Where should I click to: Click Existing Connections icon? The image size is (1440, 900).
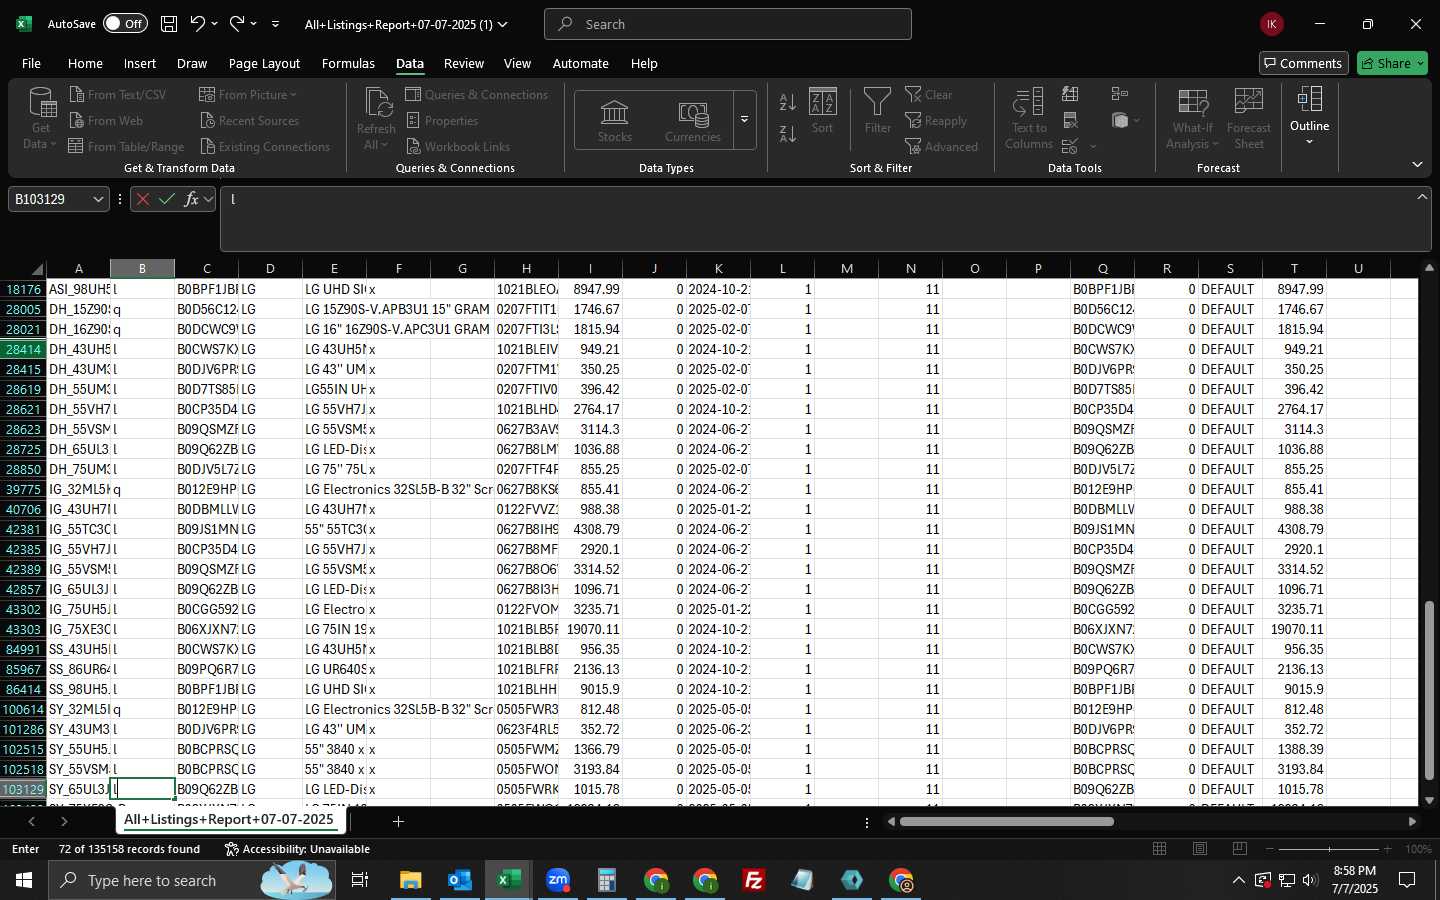(208, 146)
